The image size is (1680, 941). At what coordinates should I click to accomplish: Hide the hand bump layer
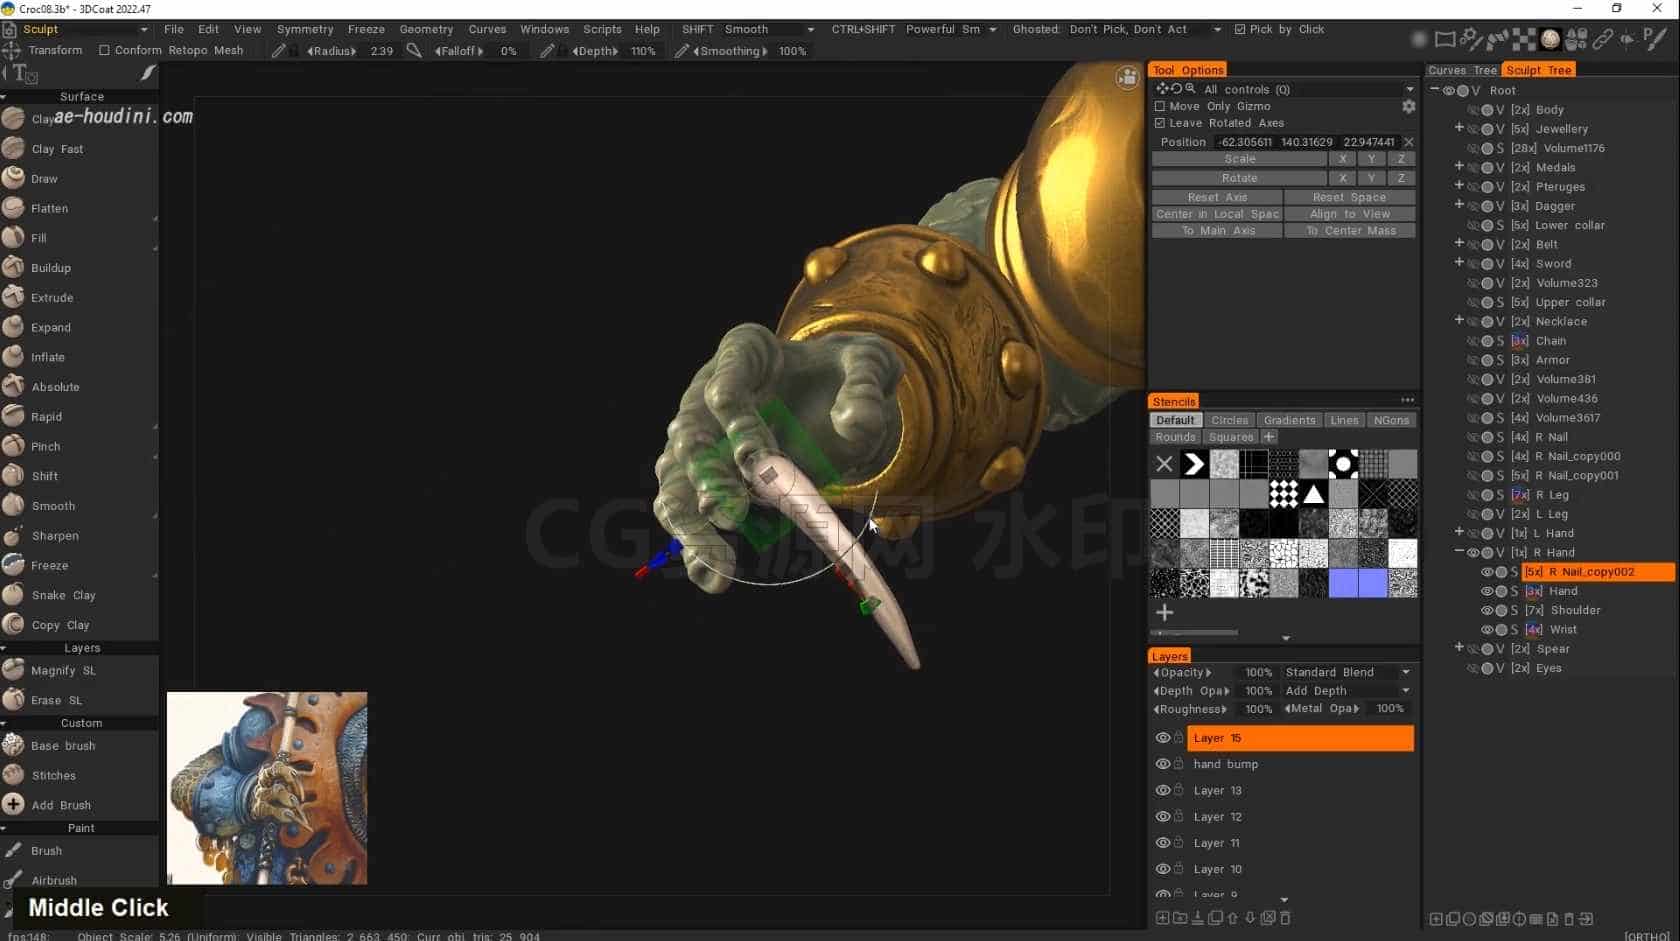click(x=1163, y=764)
